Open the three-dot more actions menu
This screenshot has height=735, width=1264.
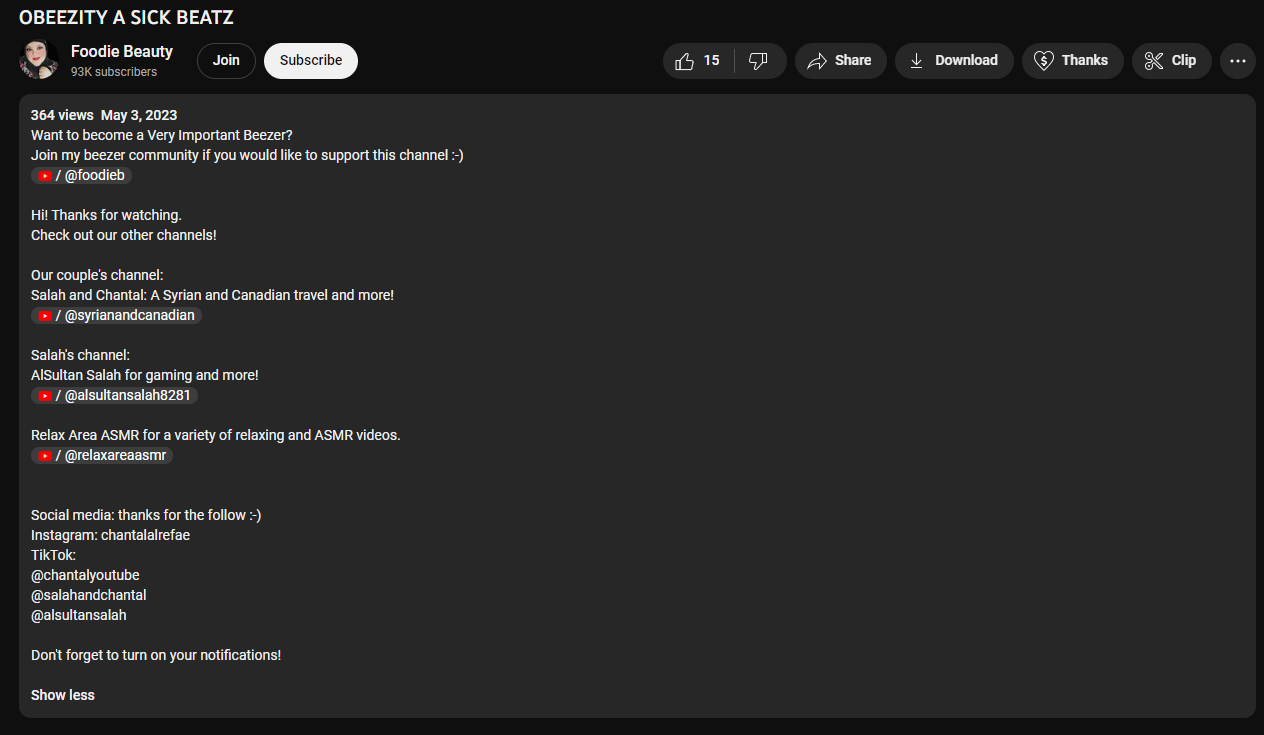(1238, 60)
